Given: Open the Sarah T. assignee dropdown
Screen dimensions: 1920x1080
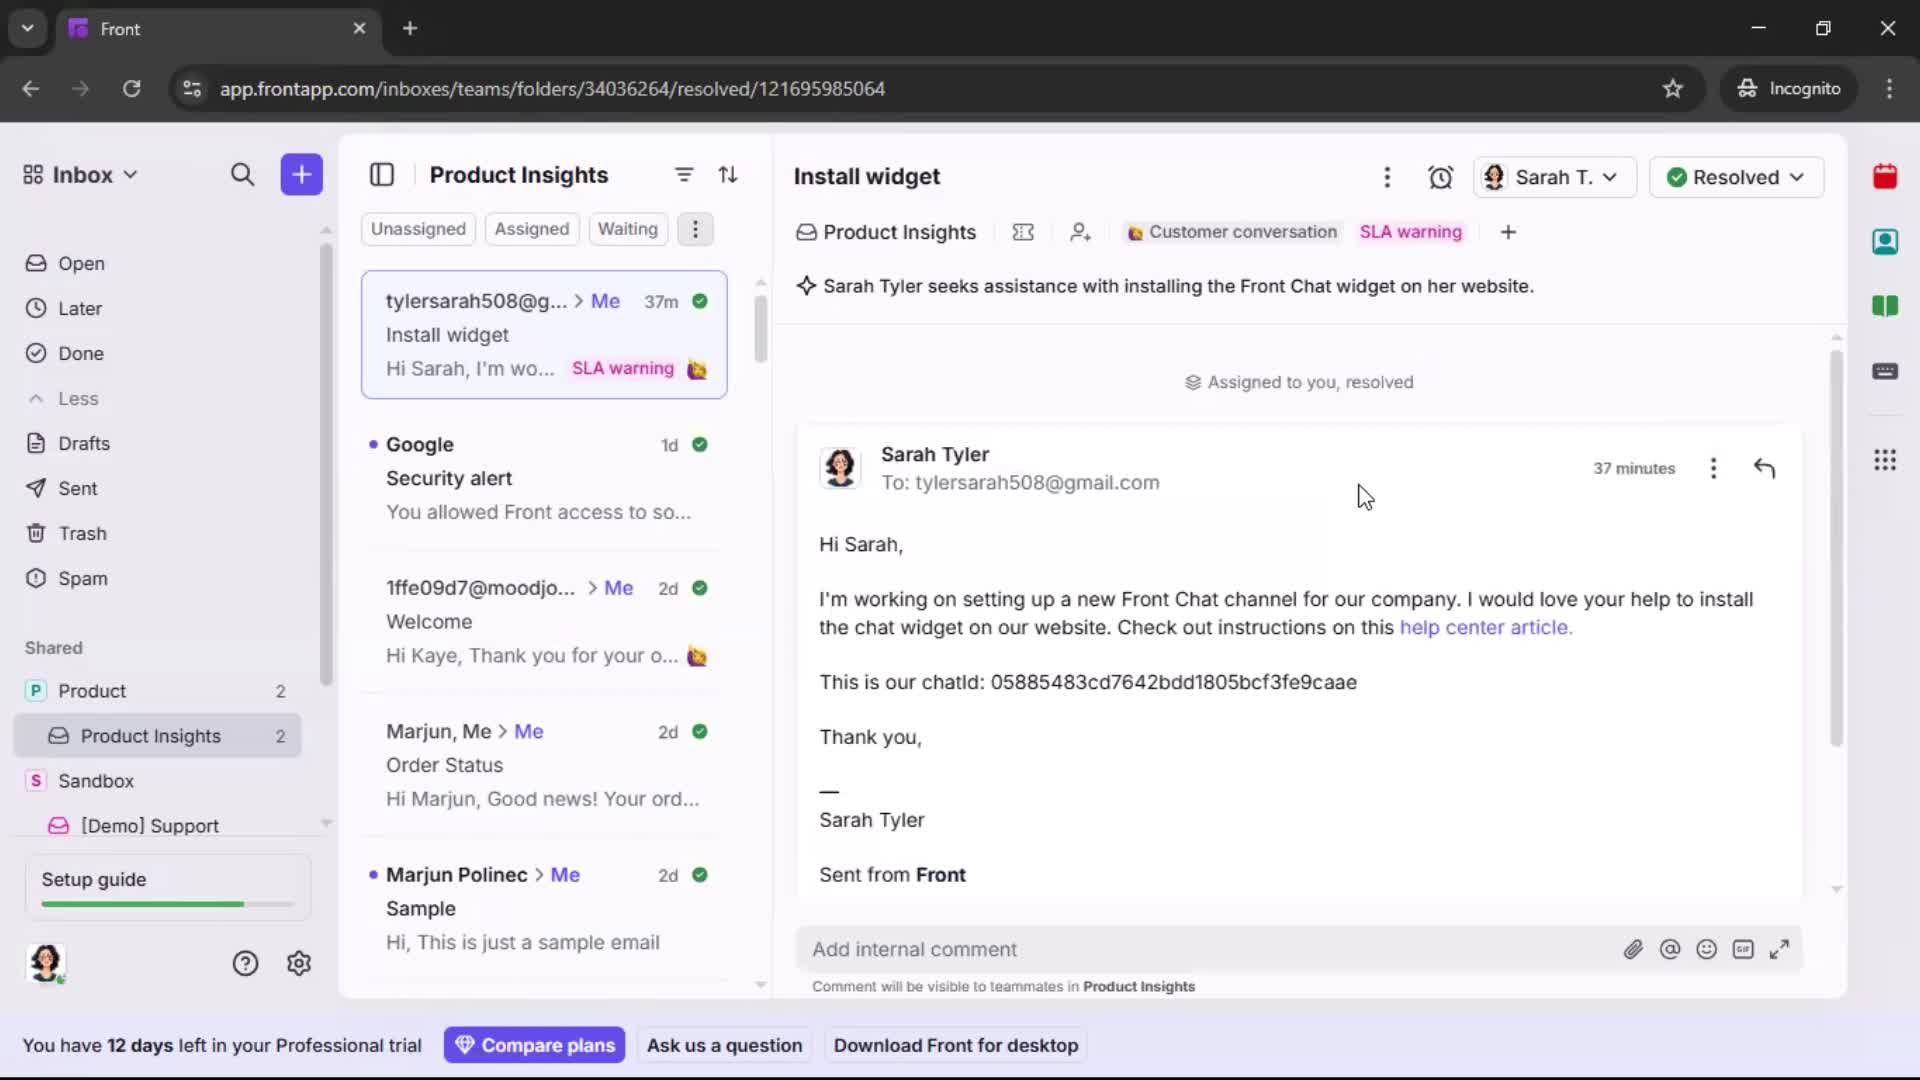Looking at the screenshot, I should coord(1555,177).
